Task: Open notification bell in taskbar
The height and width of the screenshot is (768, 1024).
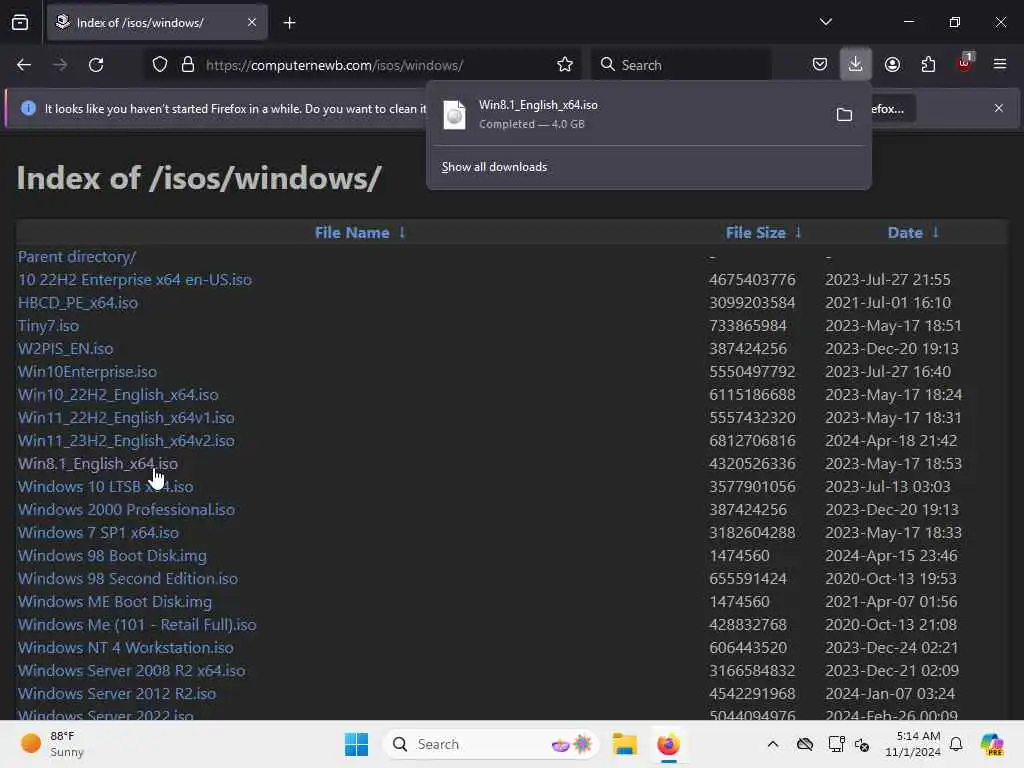Action: point(956,744)
